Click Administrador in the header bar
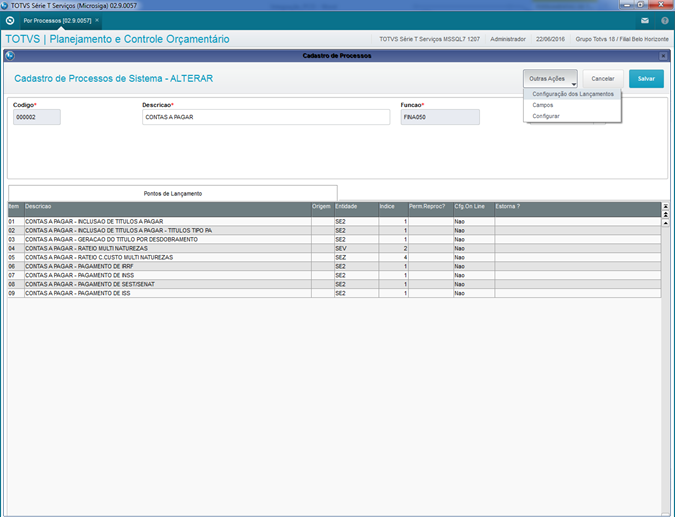Screen dimensions: 675x517 [508, 39]
